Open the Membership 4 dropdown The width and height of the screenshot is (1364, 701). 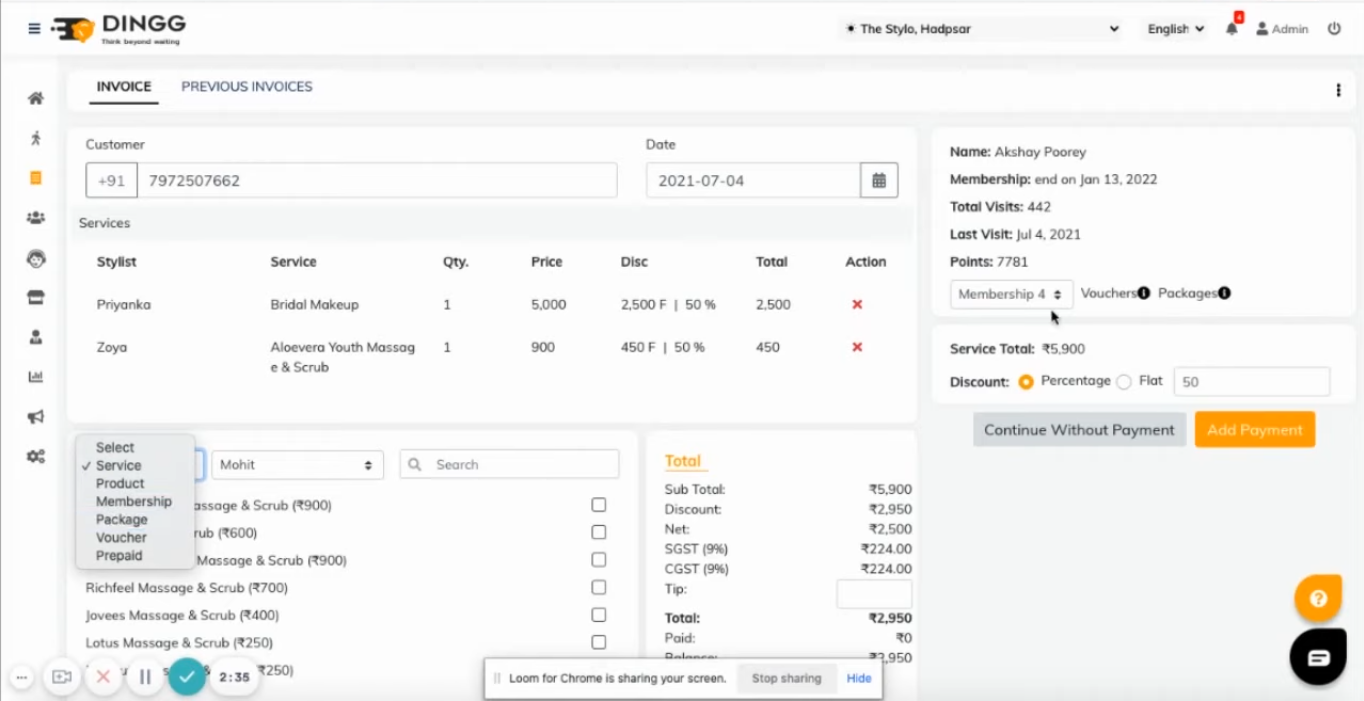click(1010, 294)
